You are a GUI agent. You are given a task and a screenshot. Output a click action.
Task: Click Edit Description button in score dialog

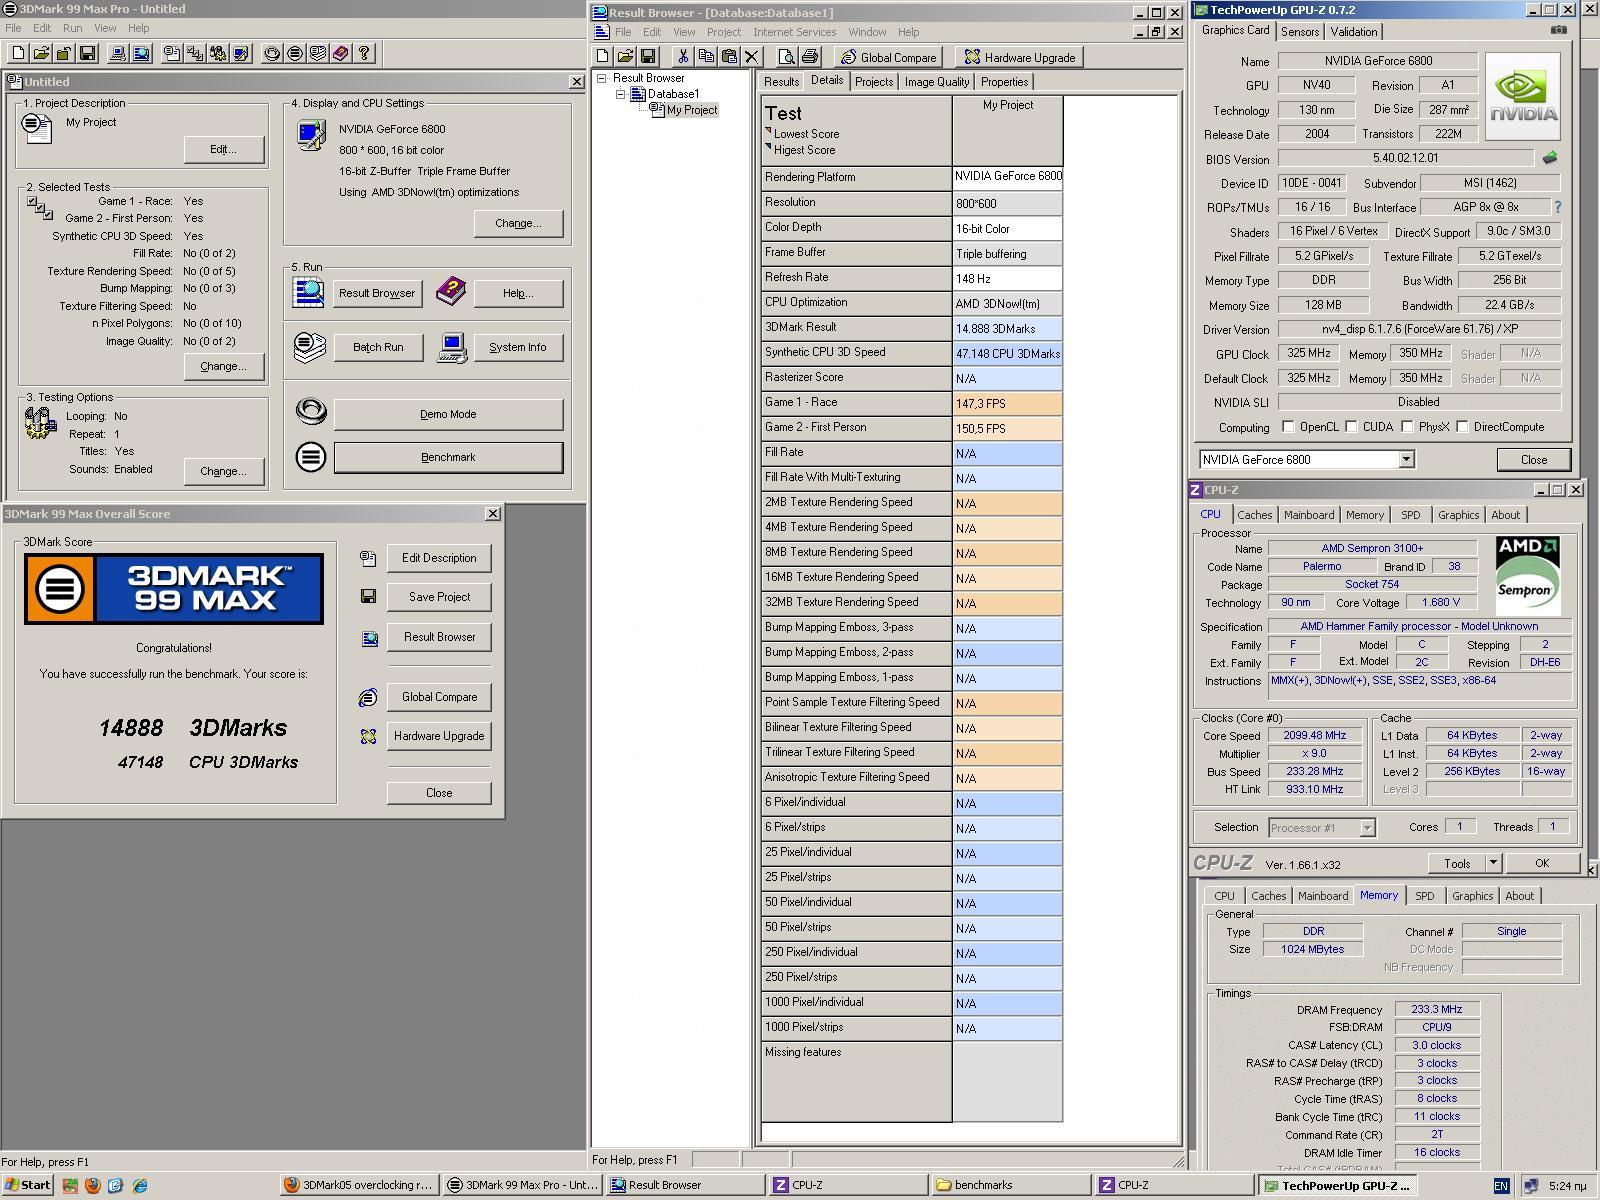click(439, 558)
